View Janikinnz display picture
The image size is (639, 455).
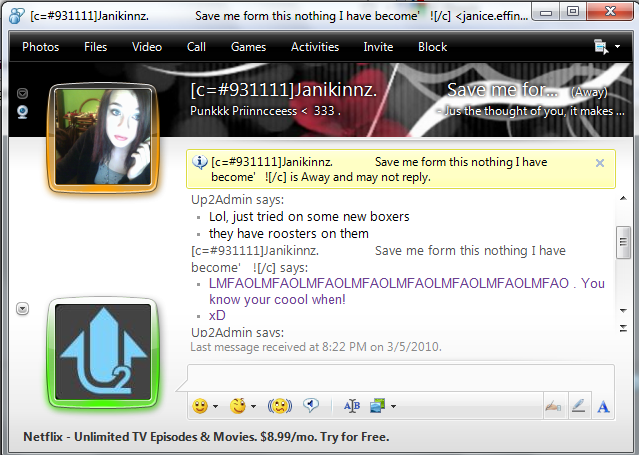click(x=103, y=137)
